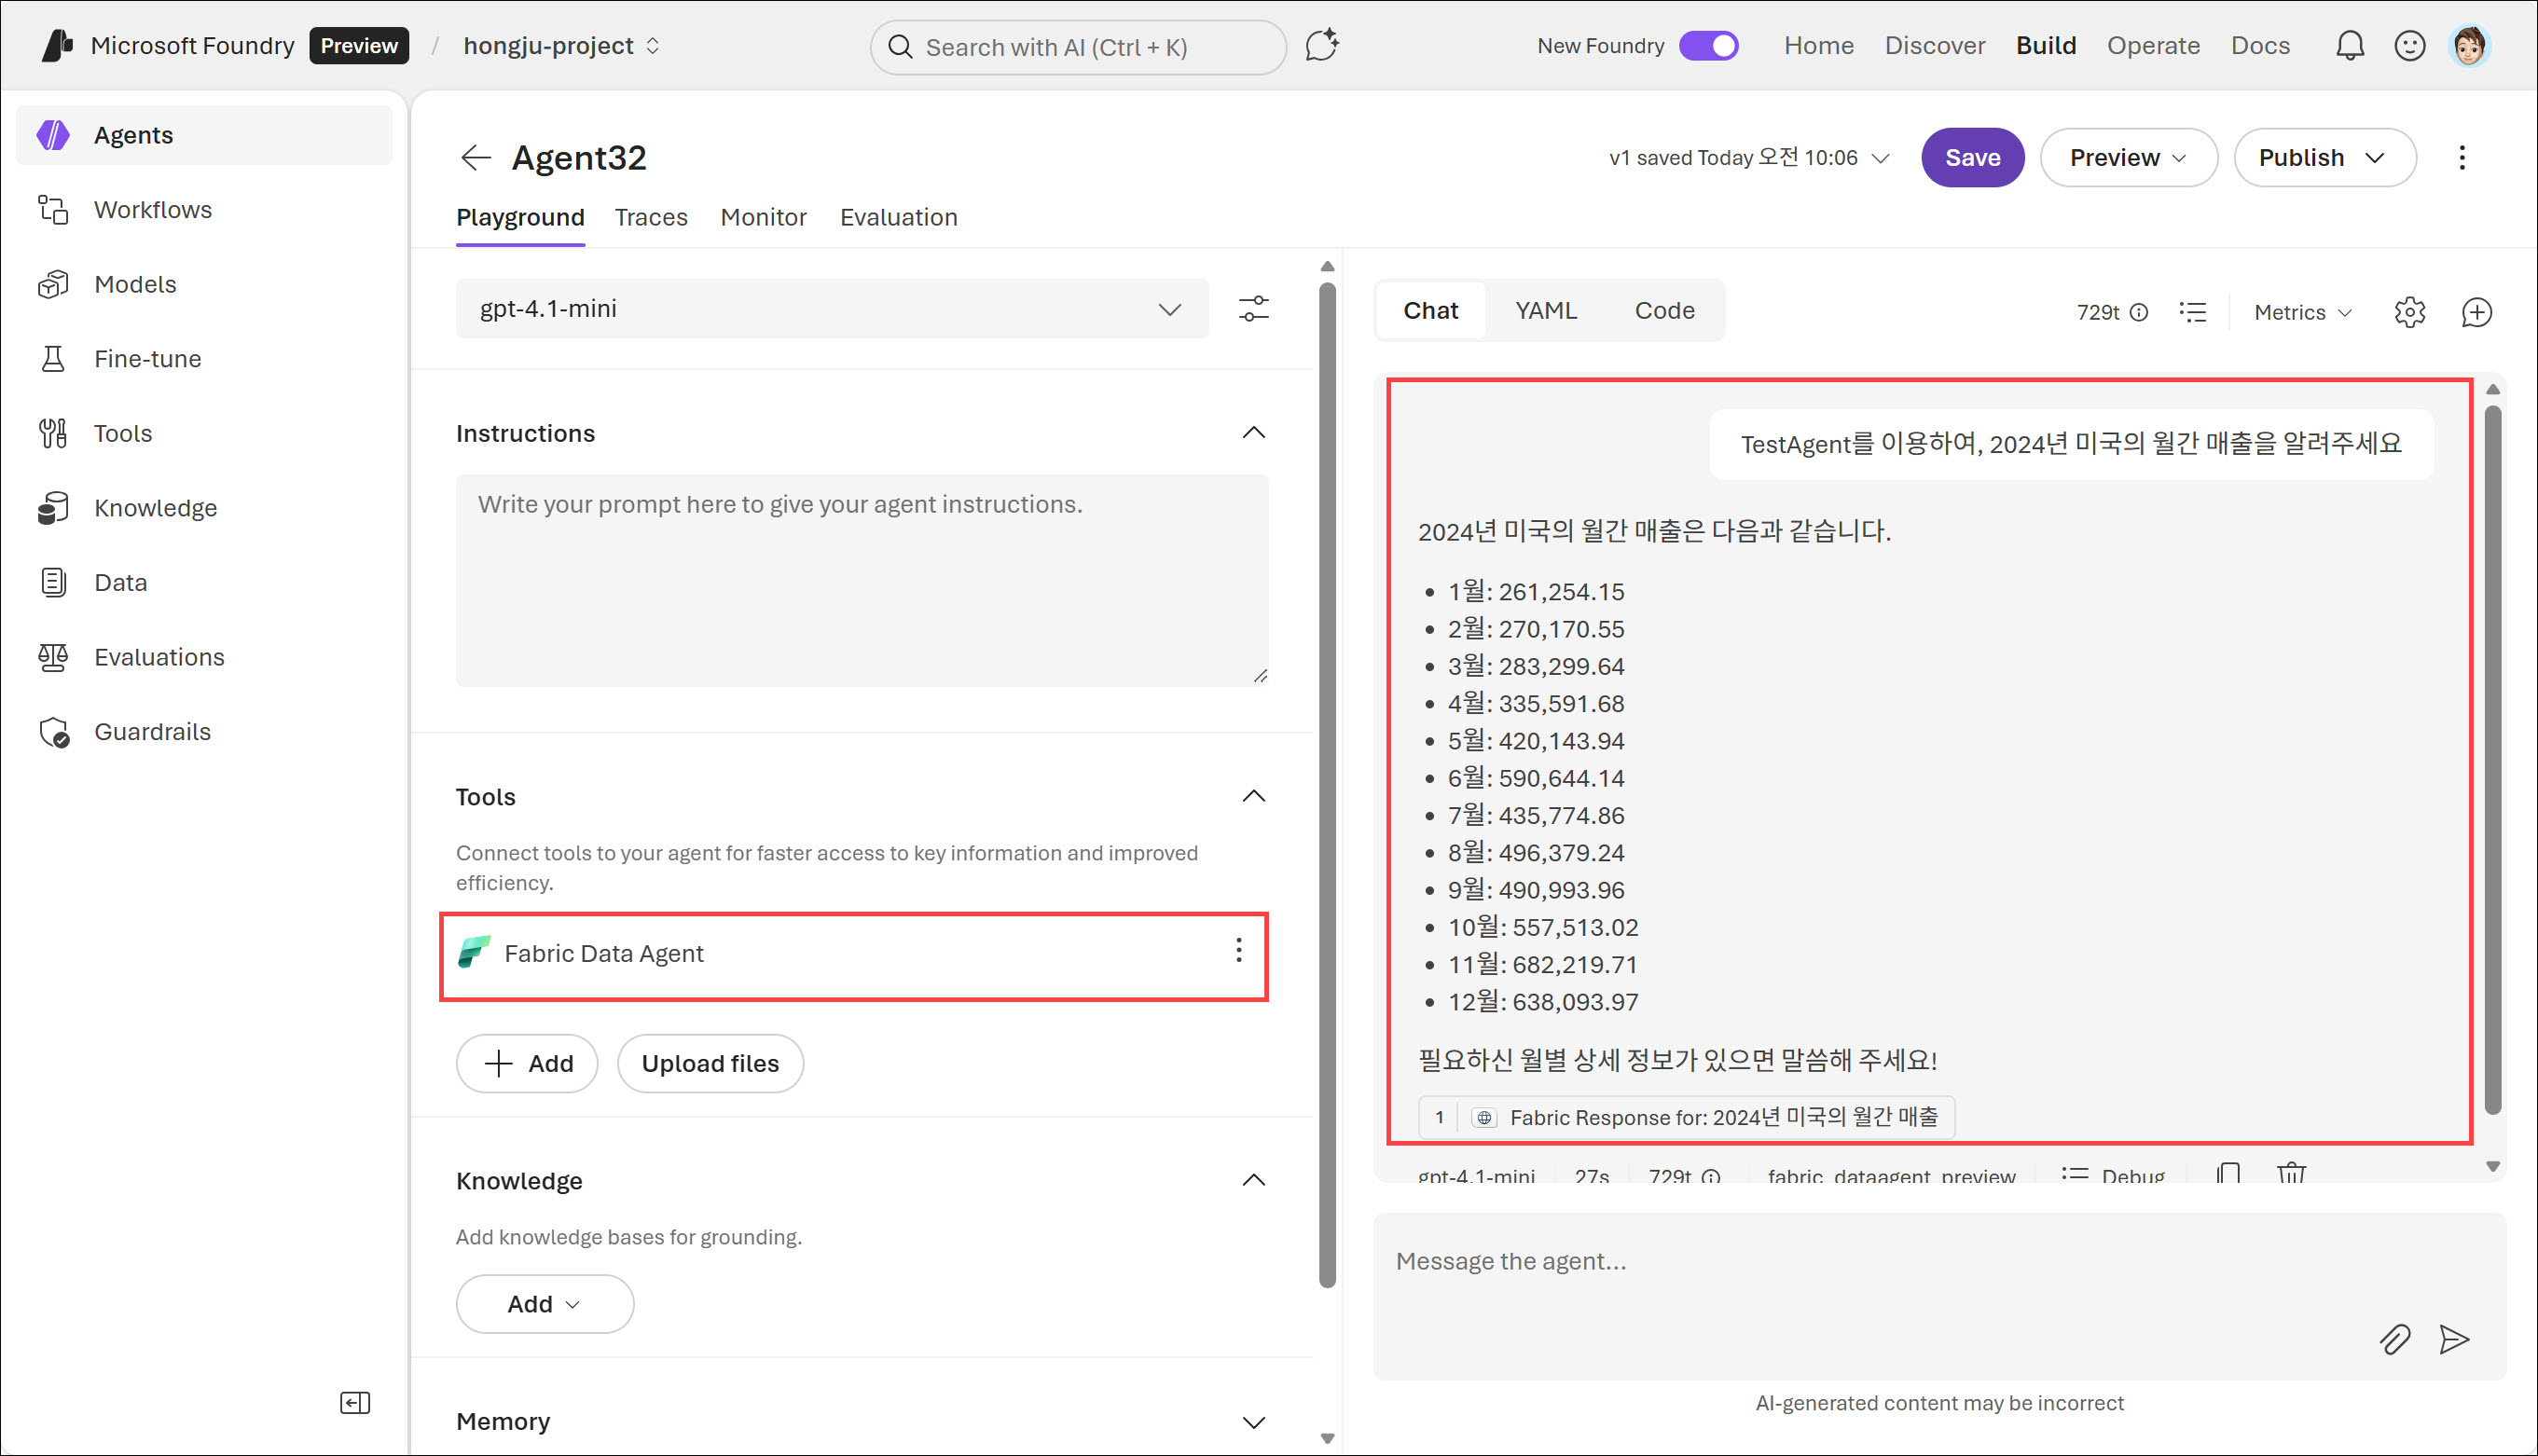Screen dimensions: 2538x1456
Task: Open the gpt-4.1-mini model dropdown
Action: click(832, 309)
